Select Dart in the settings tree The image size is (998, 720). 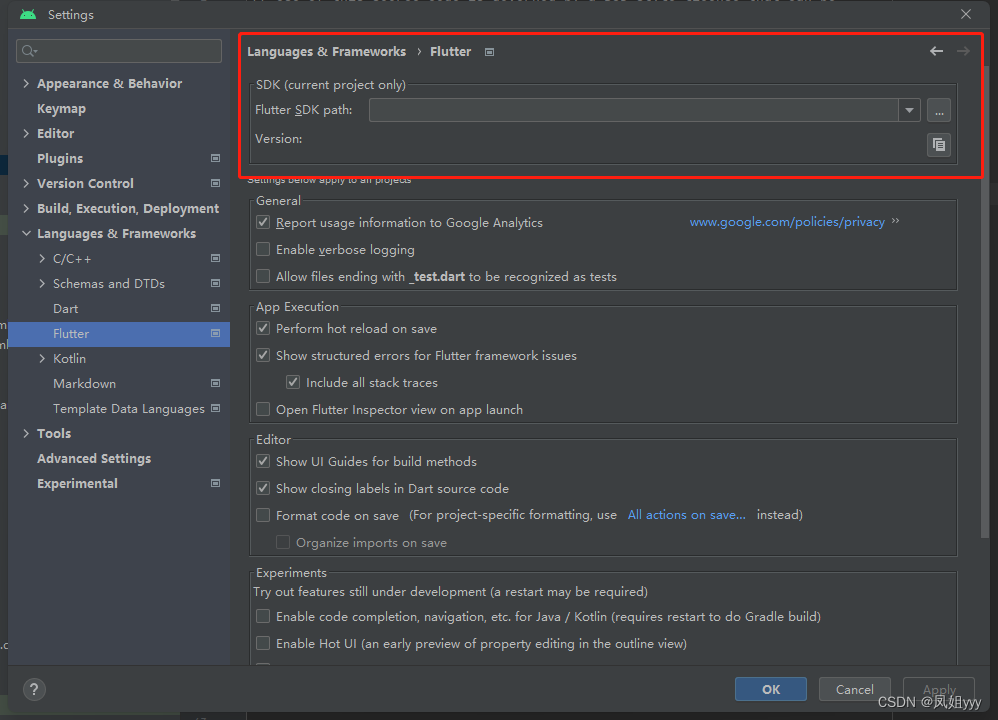click(66, 308)
